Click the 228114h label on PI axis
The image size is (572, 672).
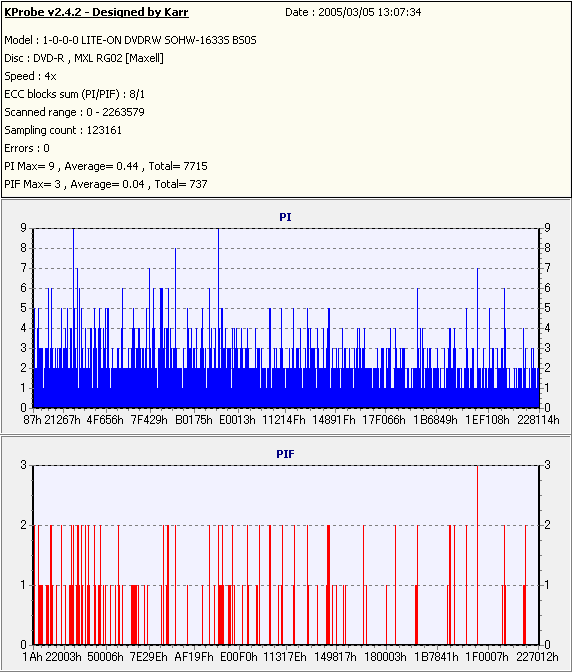pyautogui.click(x=538, y=420)
